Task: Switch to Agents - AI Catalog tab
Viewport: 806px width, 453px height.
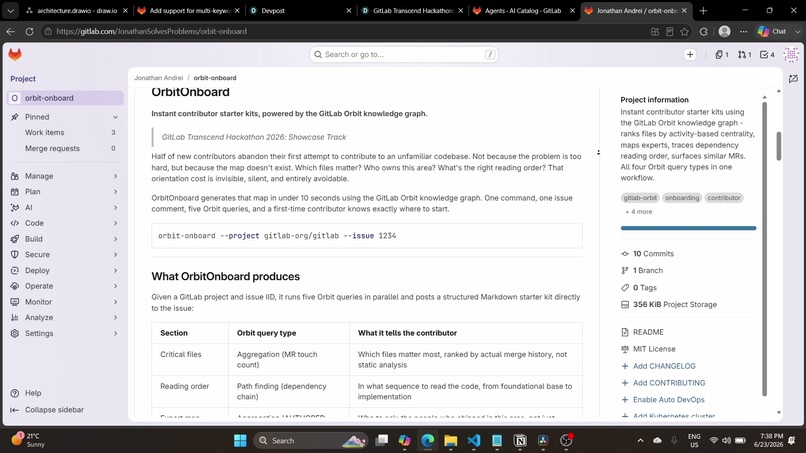Action: coord(523,10)
